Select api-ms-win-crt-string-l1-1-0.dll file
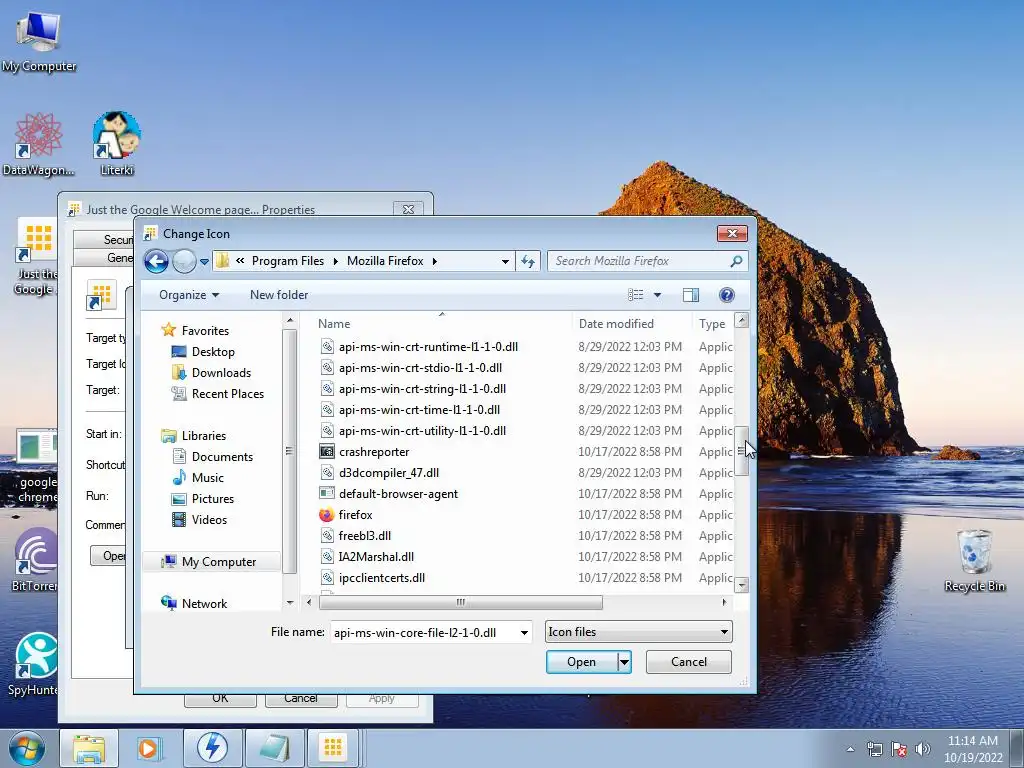The image size is (1024, 768). point(423,389)
